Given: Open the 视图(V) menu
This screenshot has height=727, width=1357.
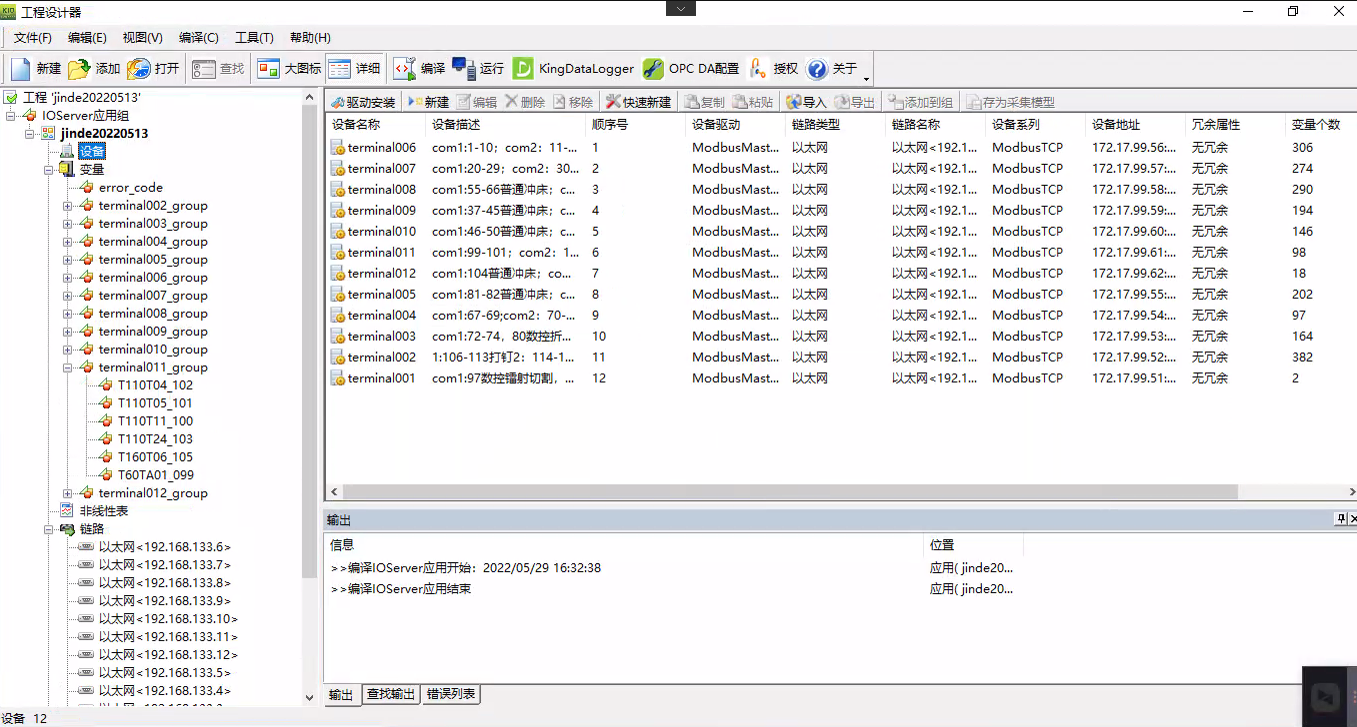Looking at the screenshot, I should (142, 37).
